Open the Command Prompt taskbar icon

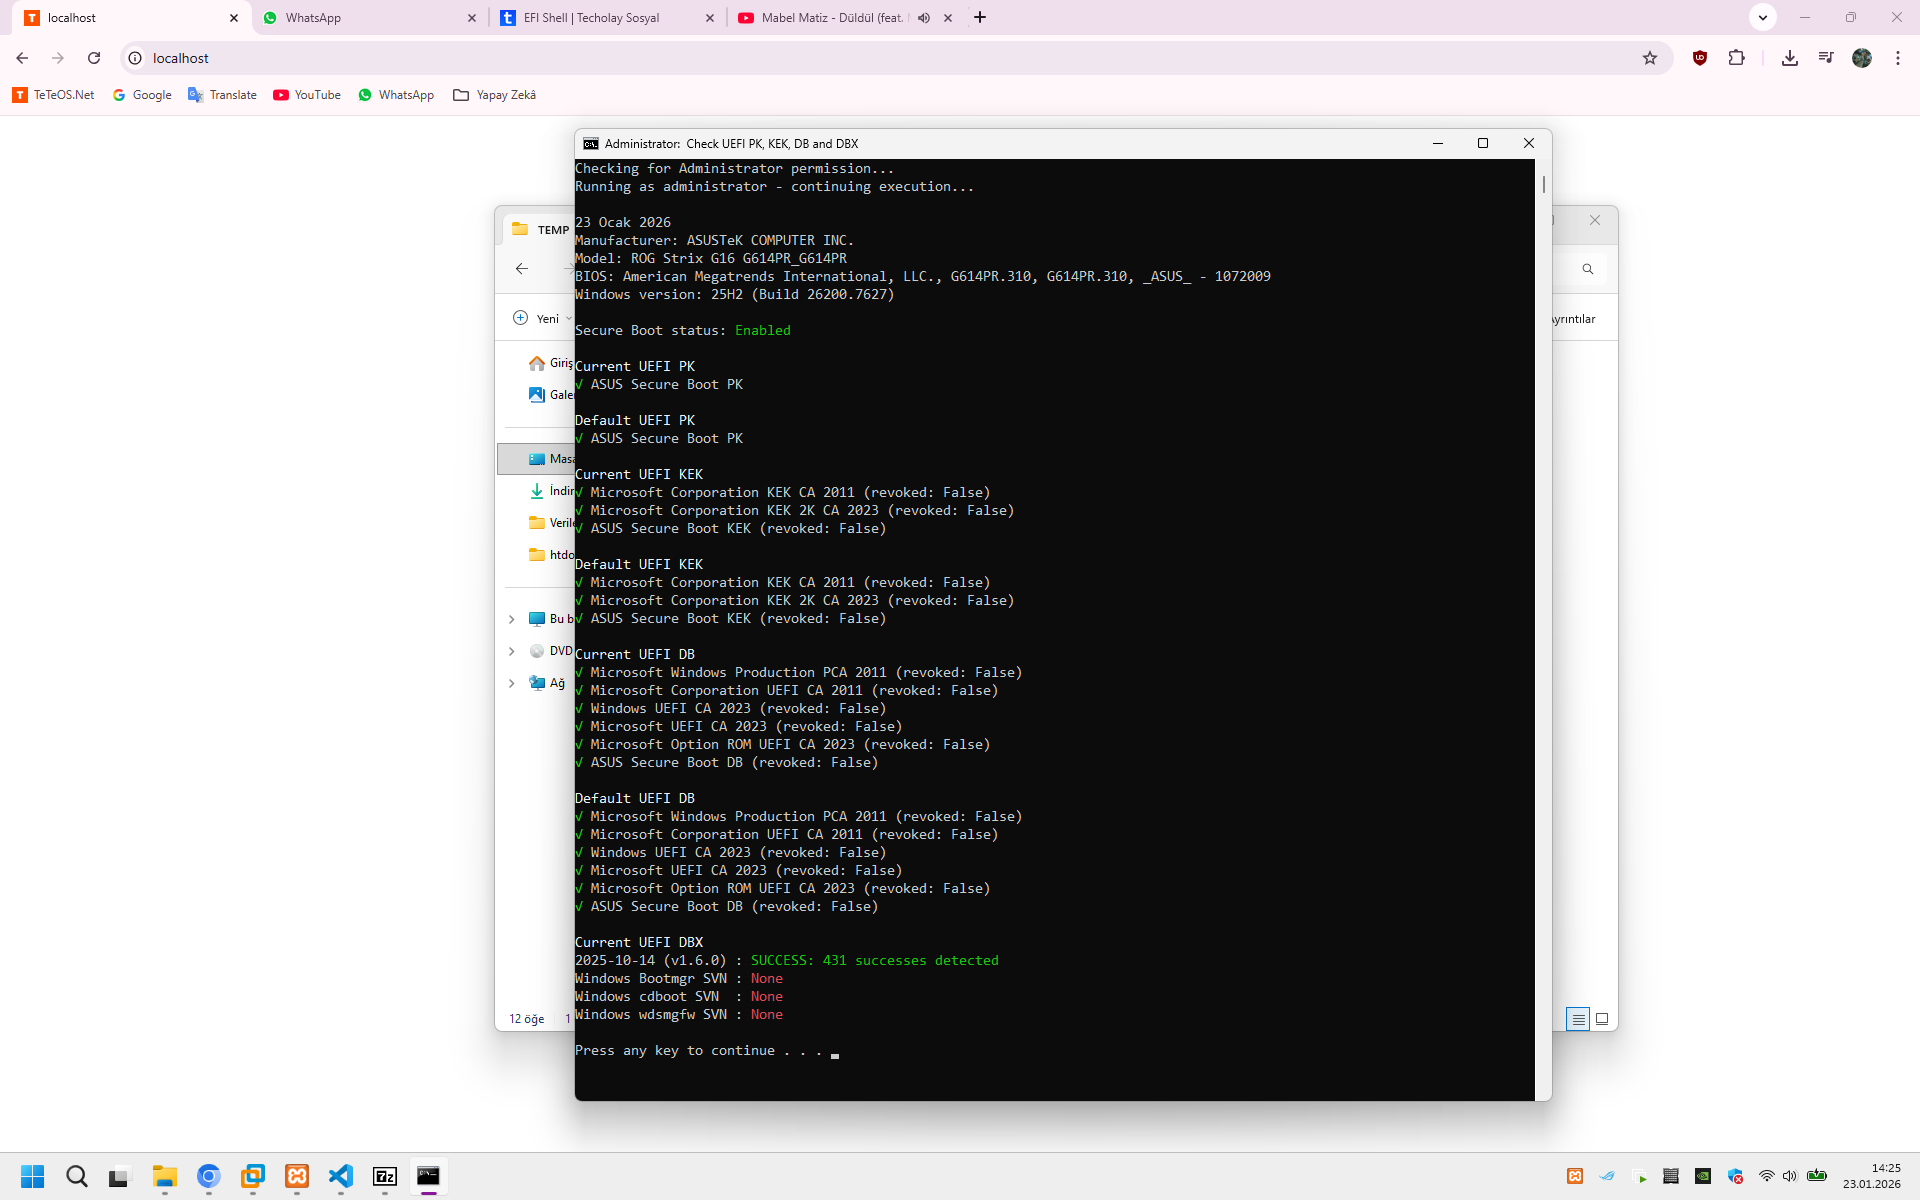pyautogui.click(x=429, y=1176)
